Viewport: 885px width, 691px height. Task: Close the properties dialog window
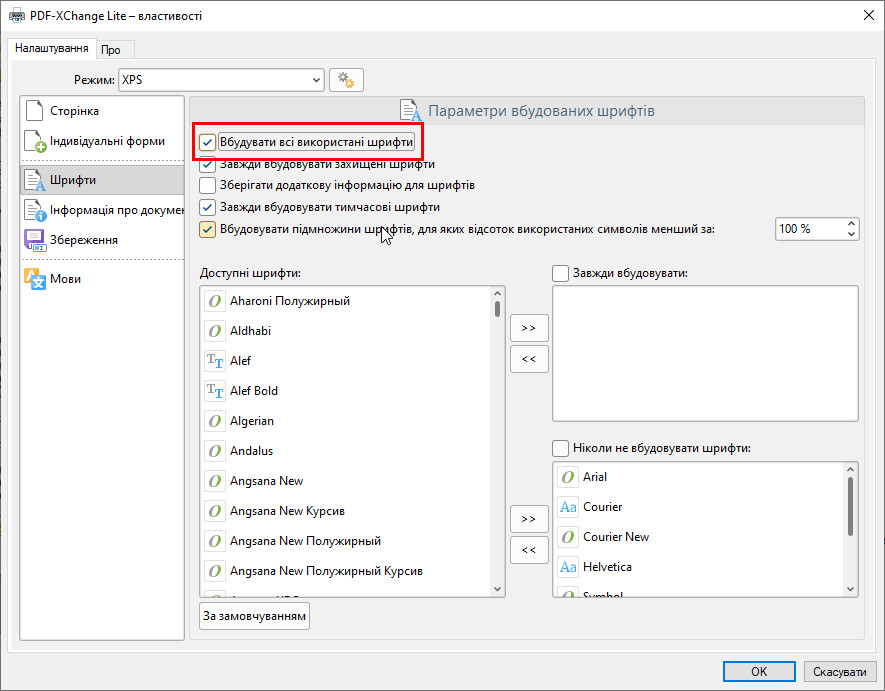pyautogui.click(x=869, y=15)
